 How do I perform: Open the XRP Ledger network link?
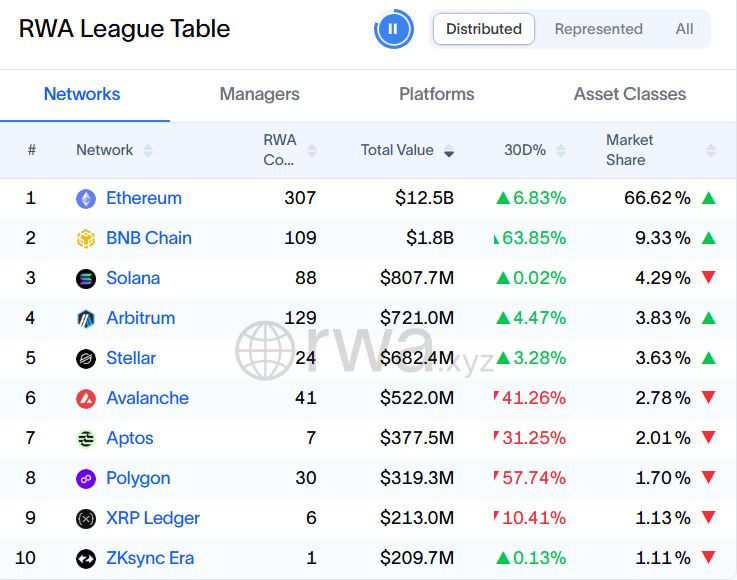click(x=153, y=518)
